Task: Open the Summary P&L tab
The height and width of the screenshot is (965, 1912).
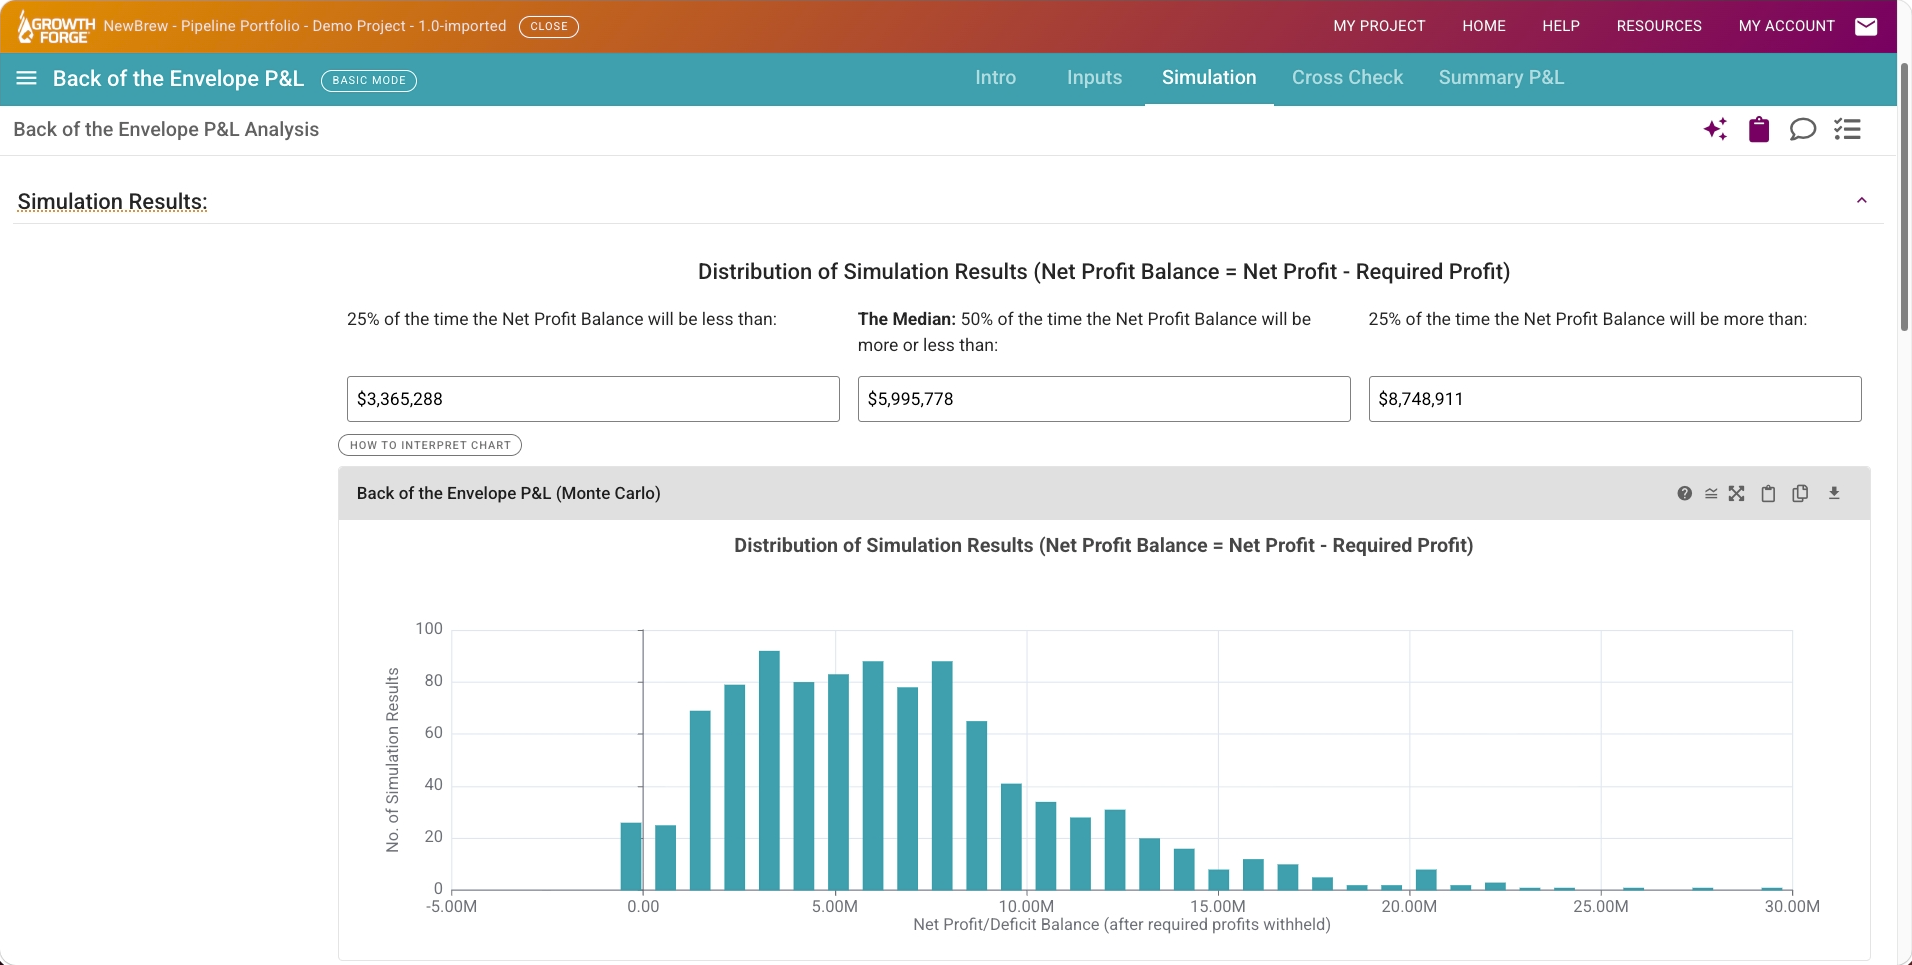Action: click(1501, 78)
